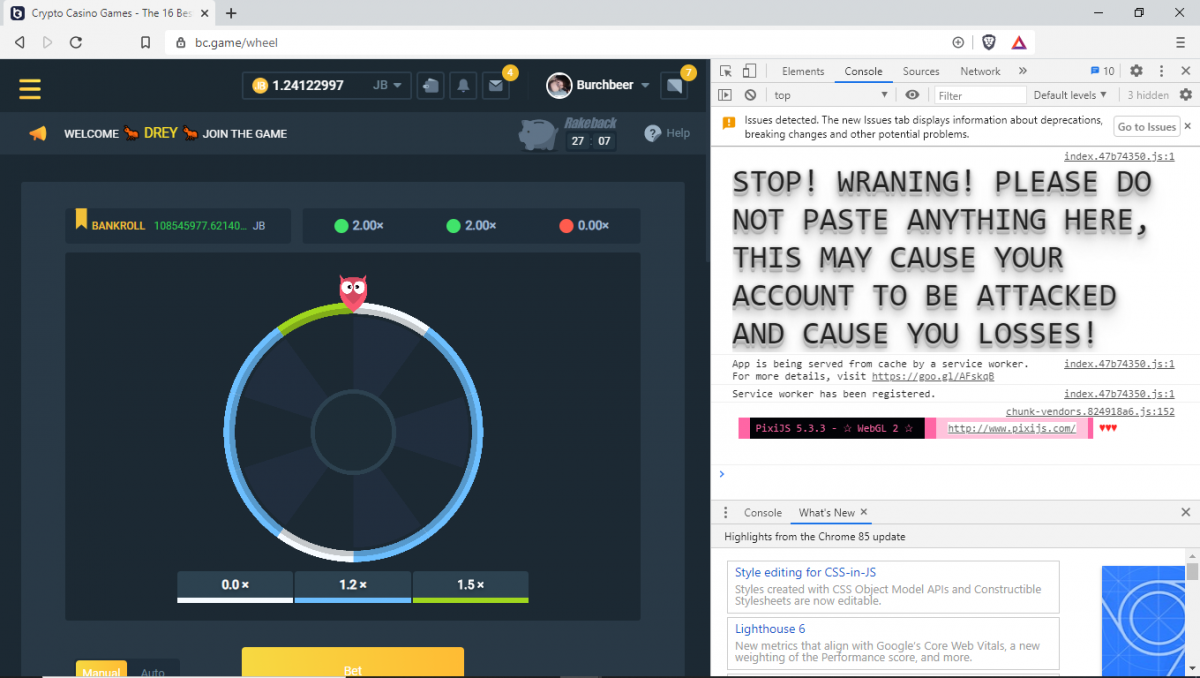The height and width of the screenshot is (678, 1200).
Task: Toggle the console sidebar panel
Action: (x=726, y=95)
